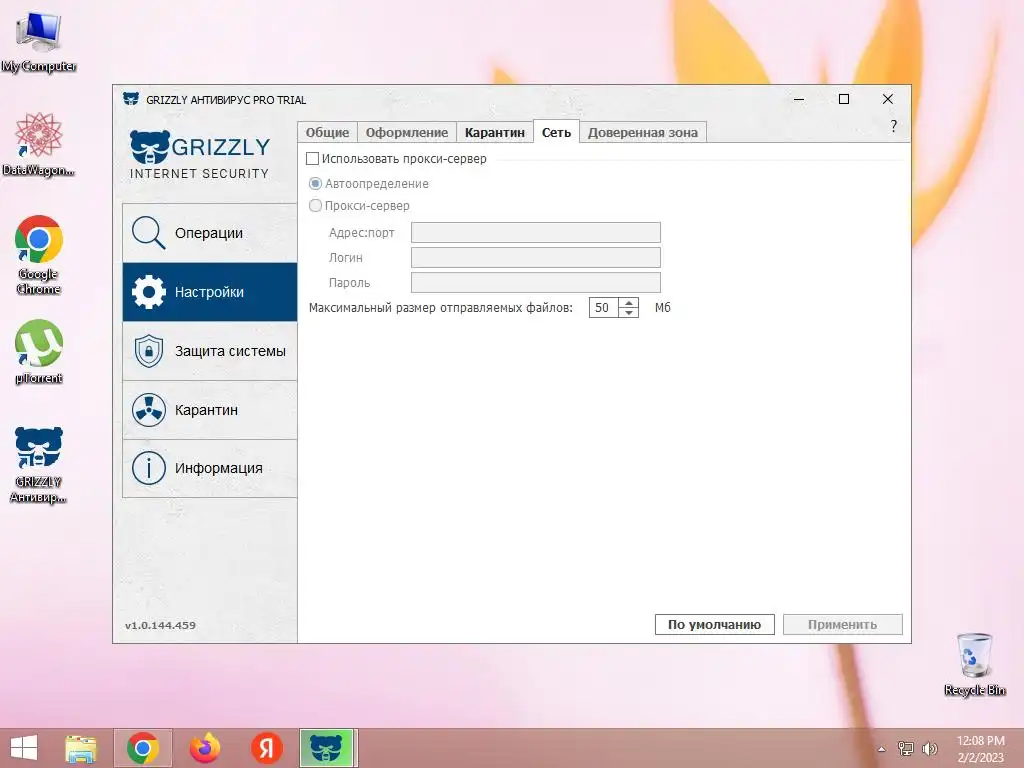Switch to the Общие tab
This screenshot has width=1024, height=768.
(327, 133)
